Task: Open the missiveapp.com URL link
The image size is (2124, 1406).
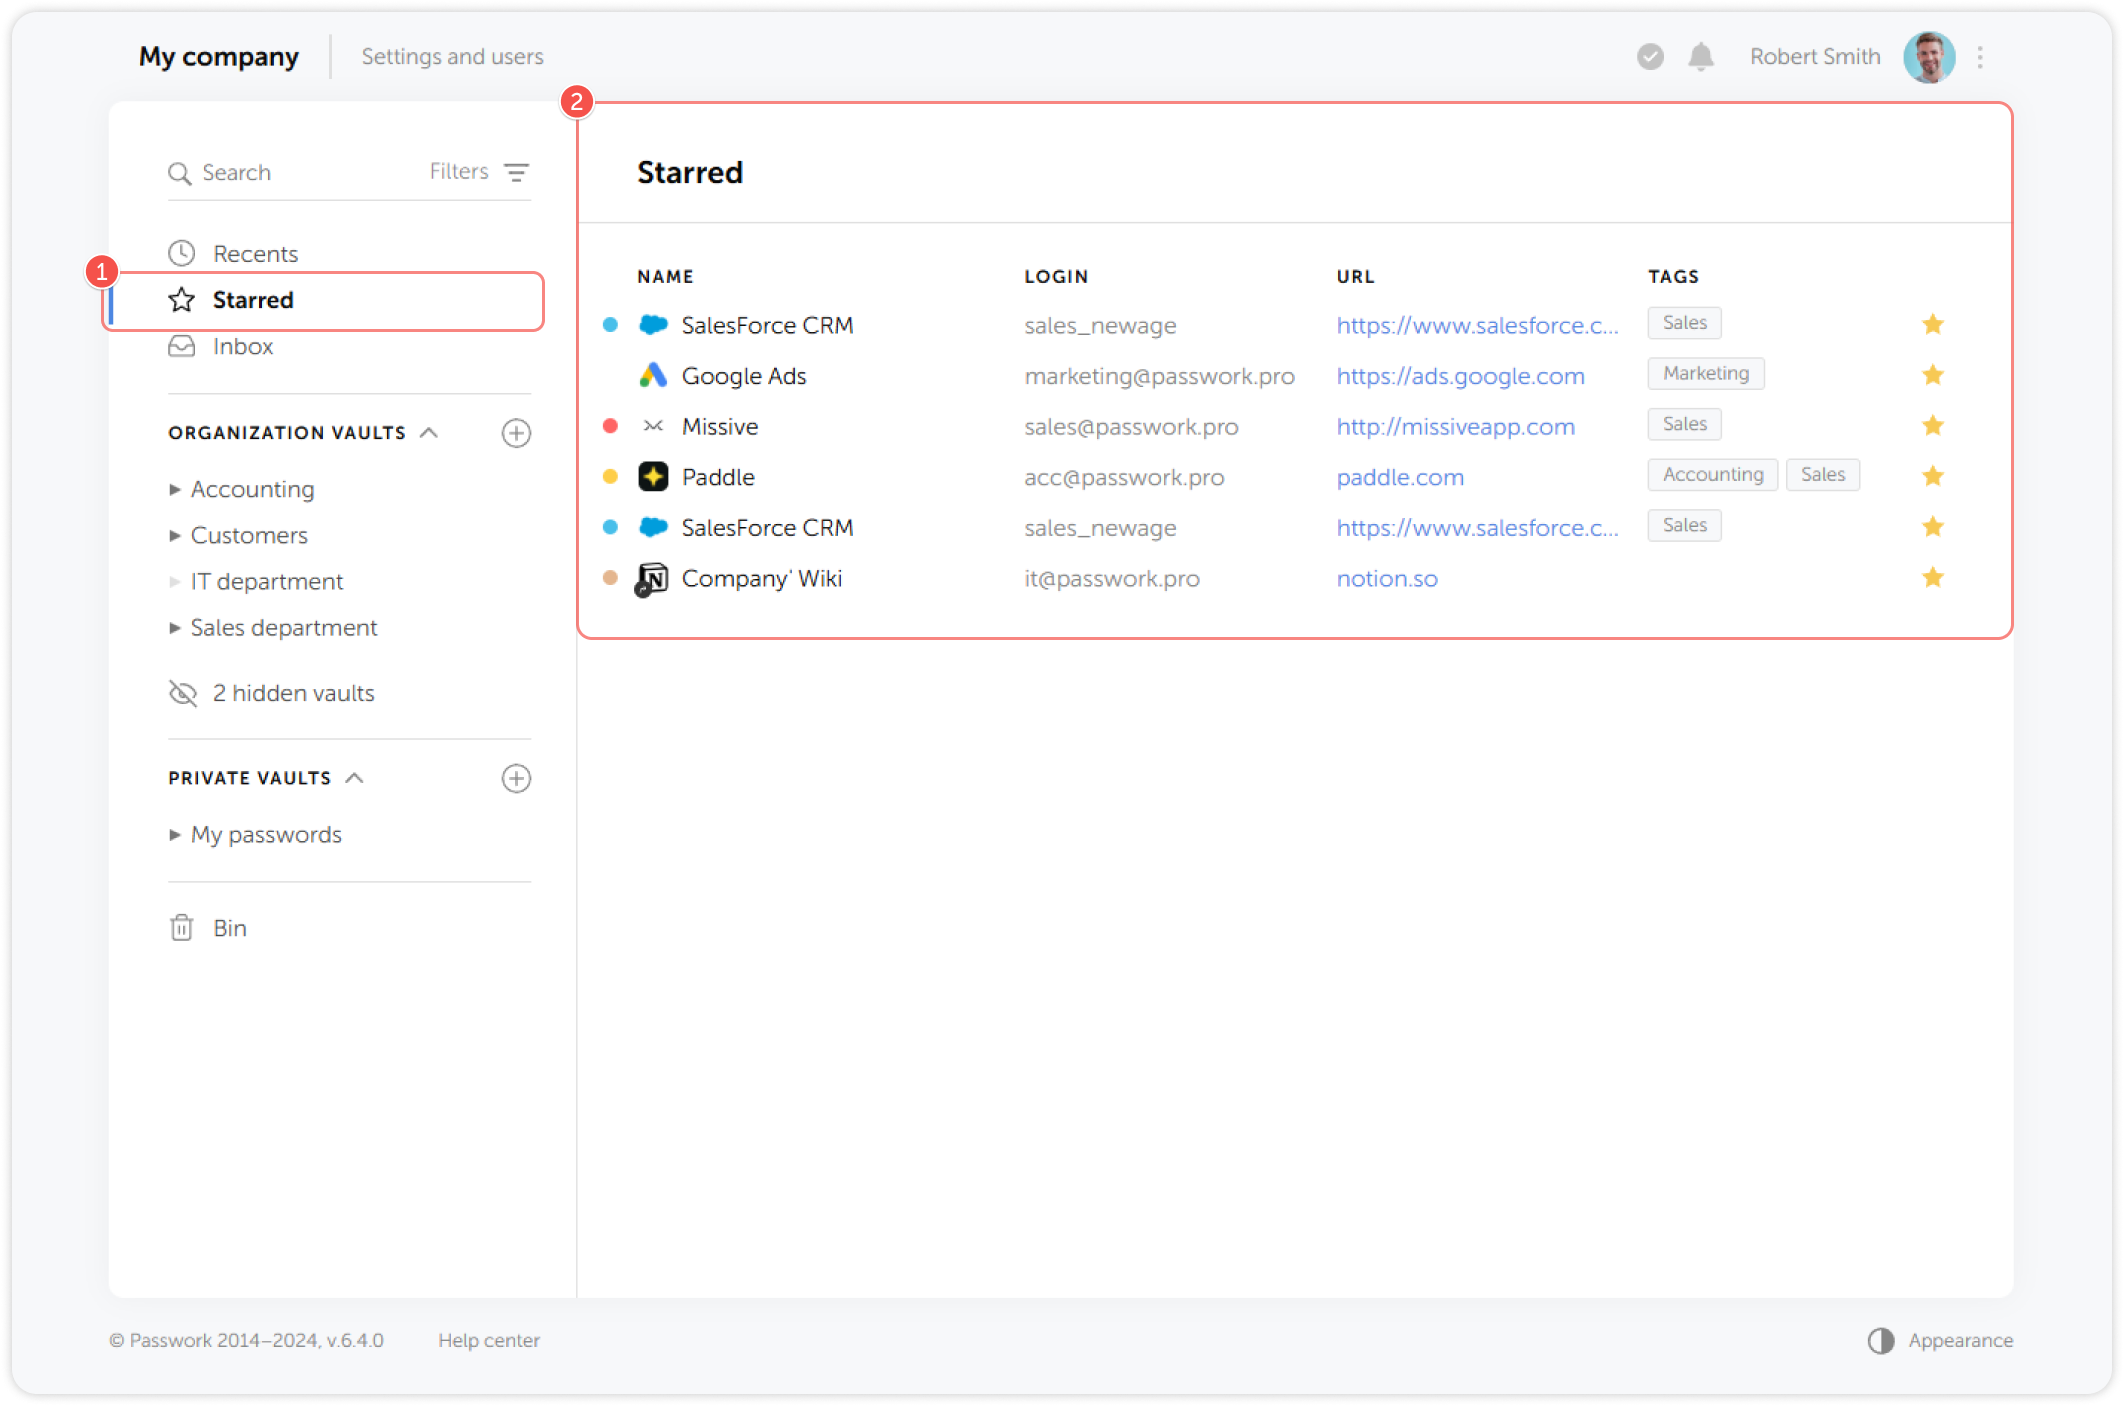Action: pos(1455,427)
